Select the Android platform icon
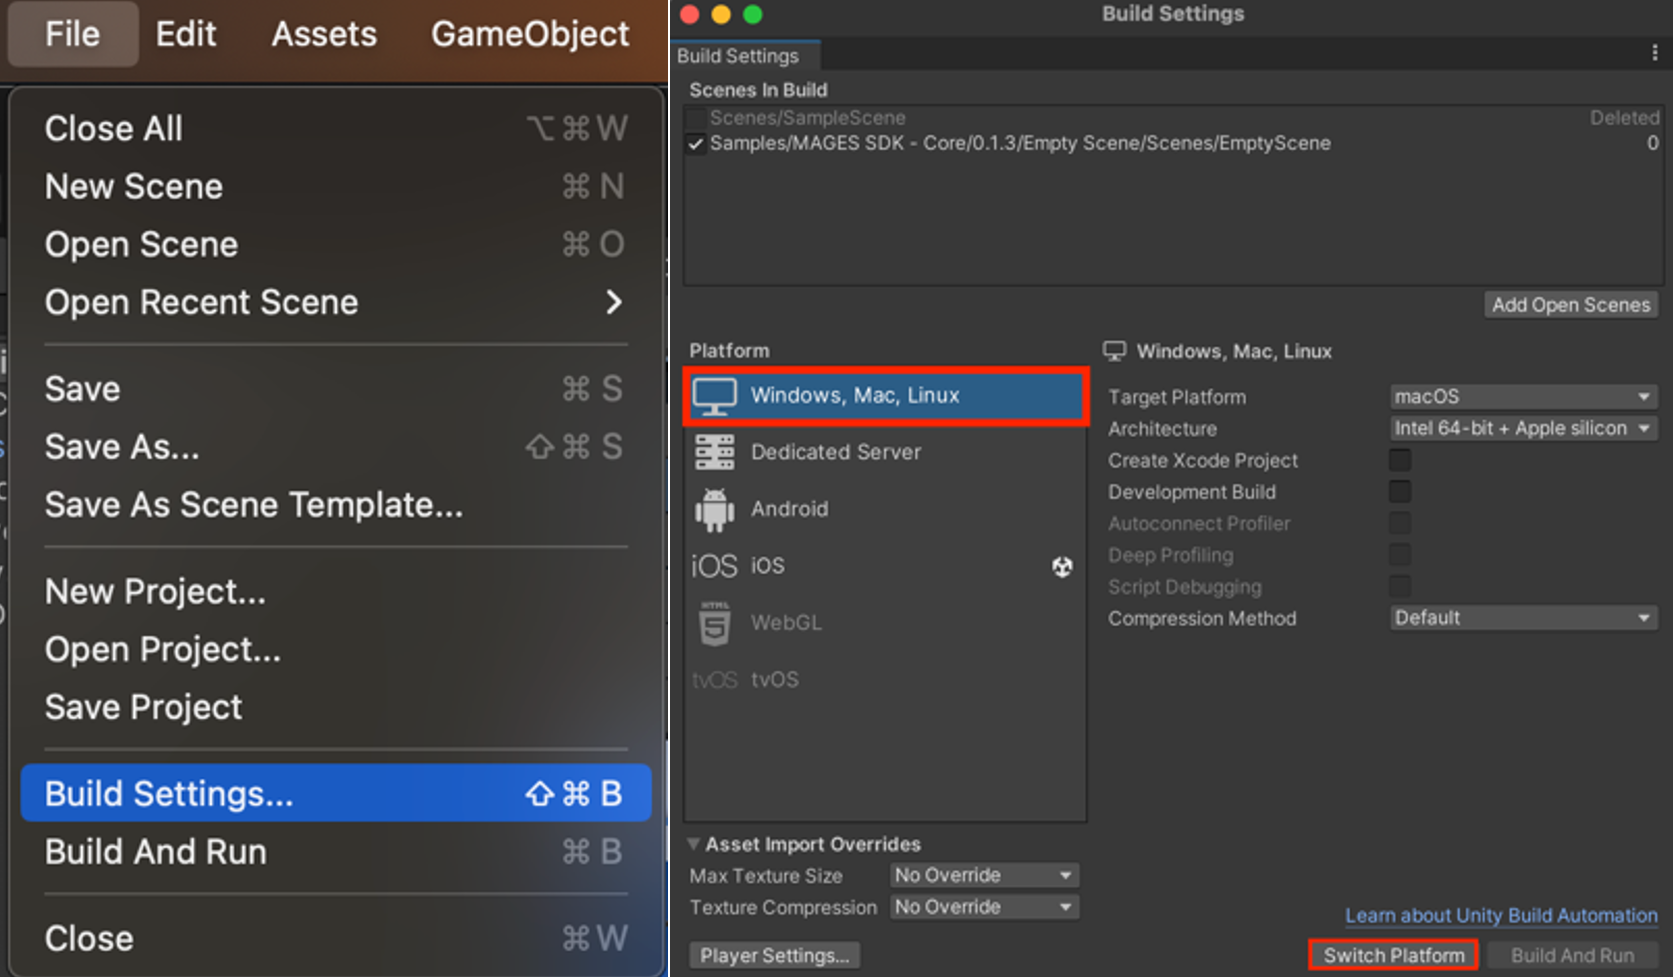The width and height of the screenshot is (1673, 977). tap(714, 510)
